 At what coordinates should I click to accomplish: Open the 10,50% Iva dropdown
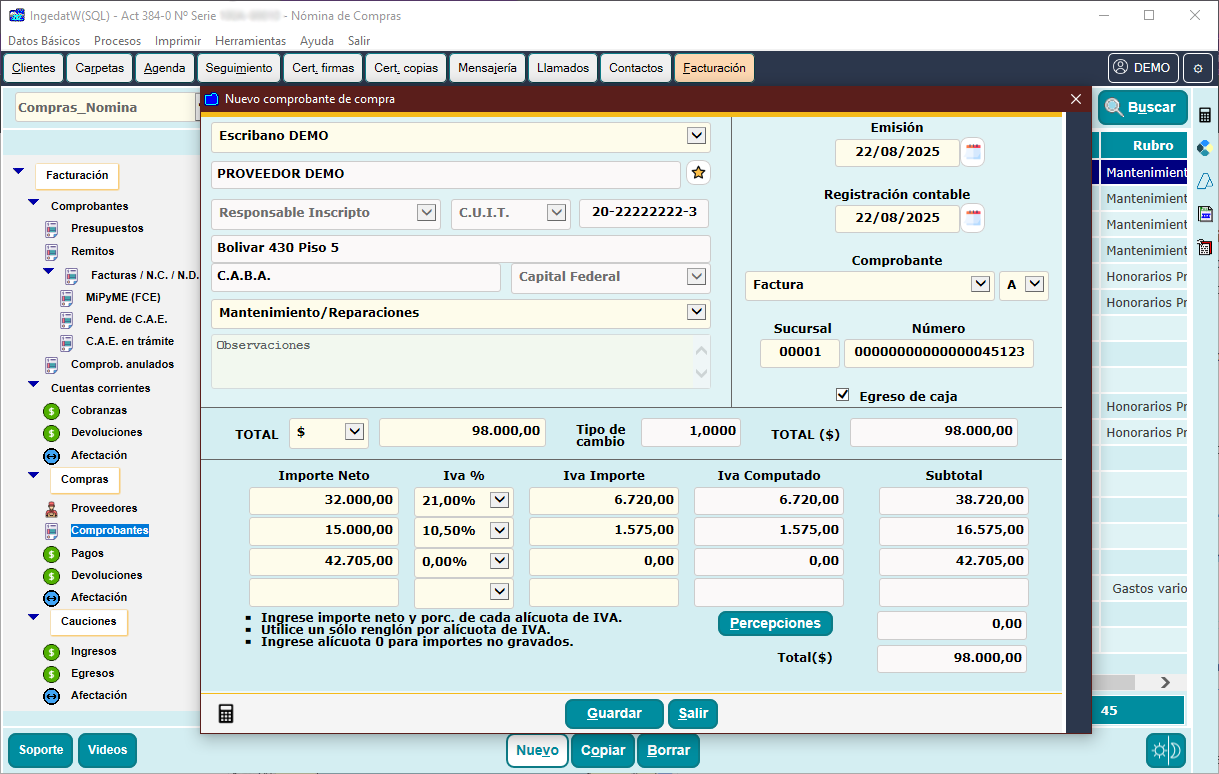499,530
